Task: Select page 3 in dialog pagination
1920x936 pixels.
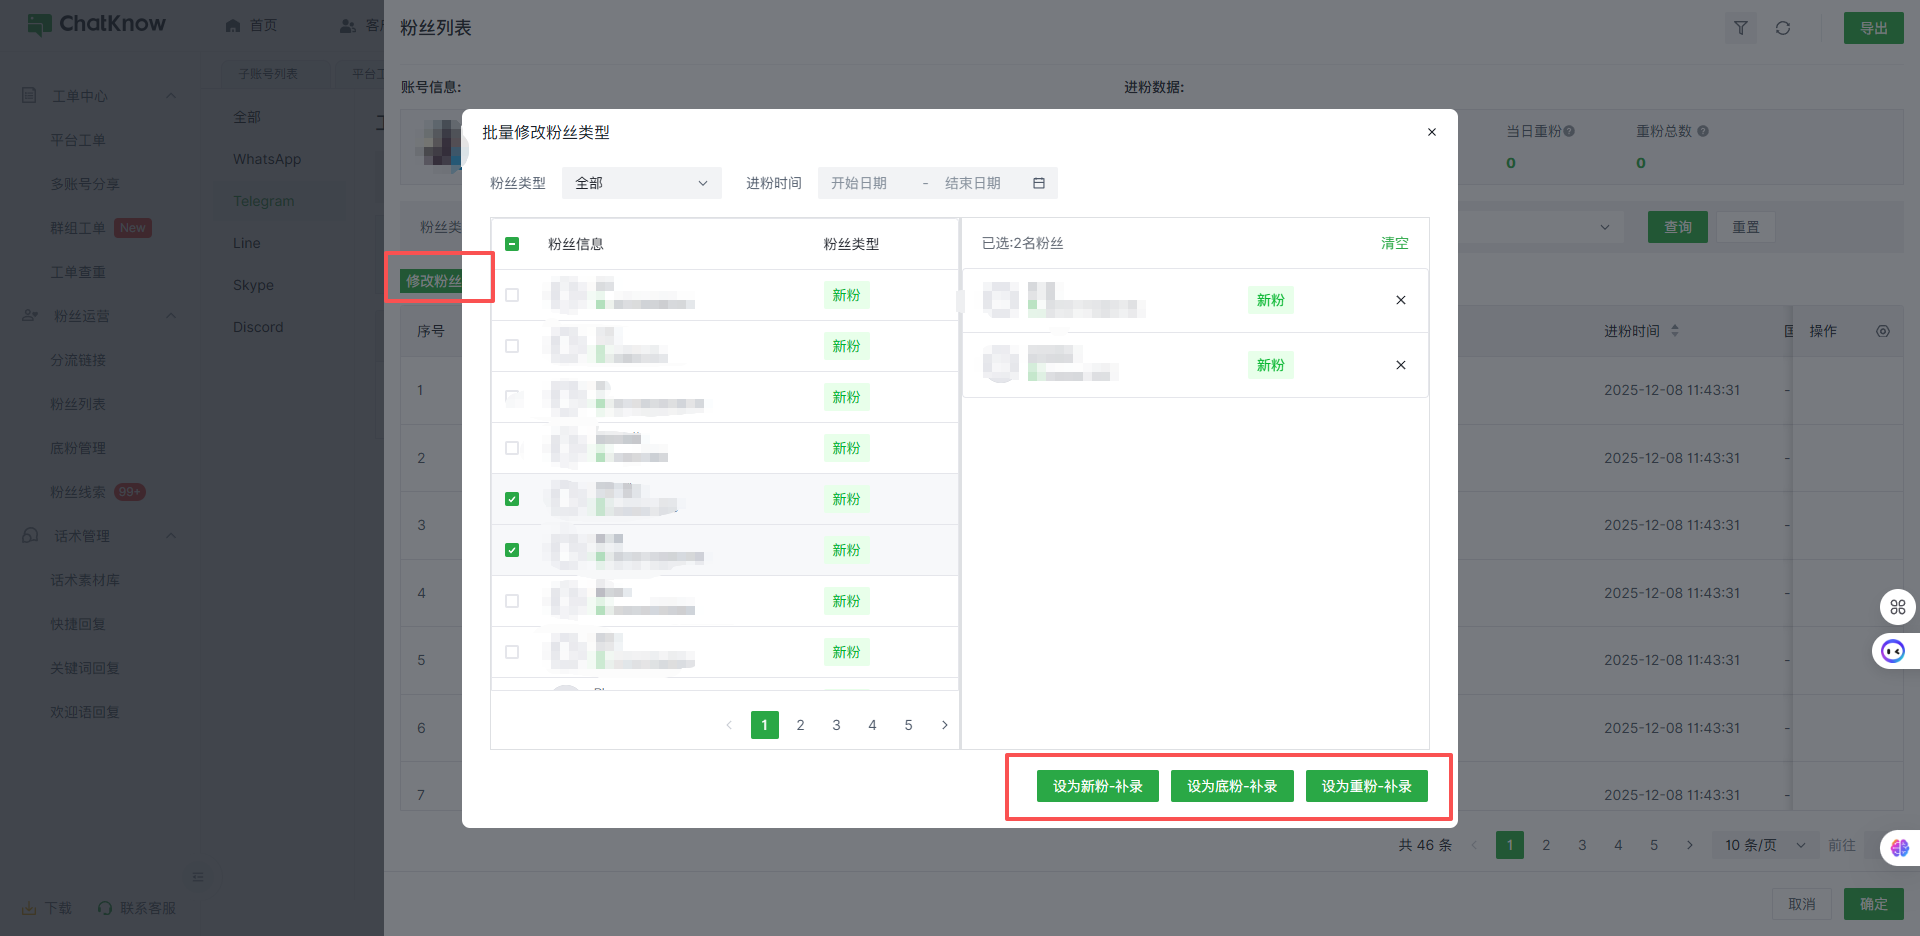Action: [x=836, y=725]
